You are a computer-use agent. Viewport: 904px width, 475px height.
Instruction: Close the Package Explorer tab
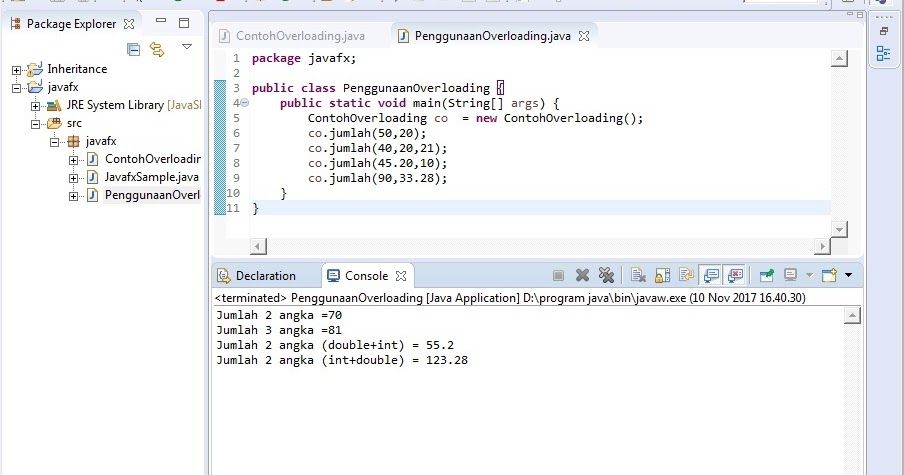point(129,24)
